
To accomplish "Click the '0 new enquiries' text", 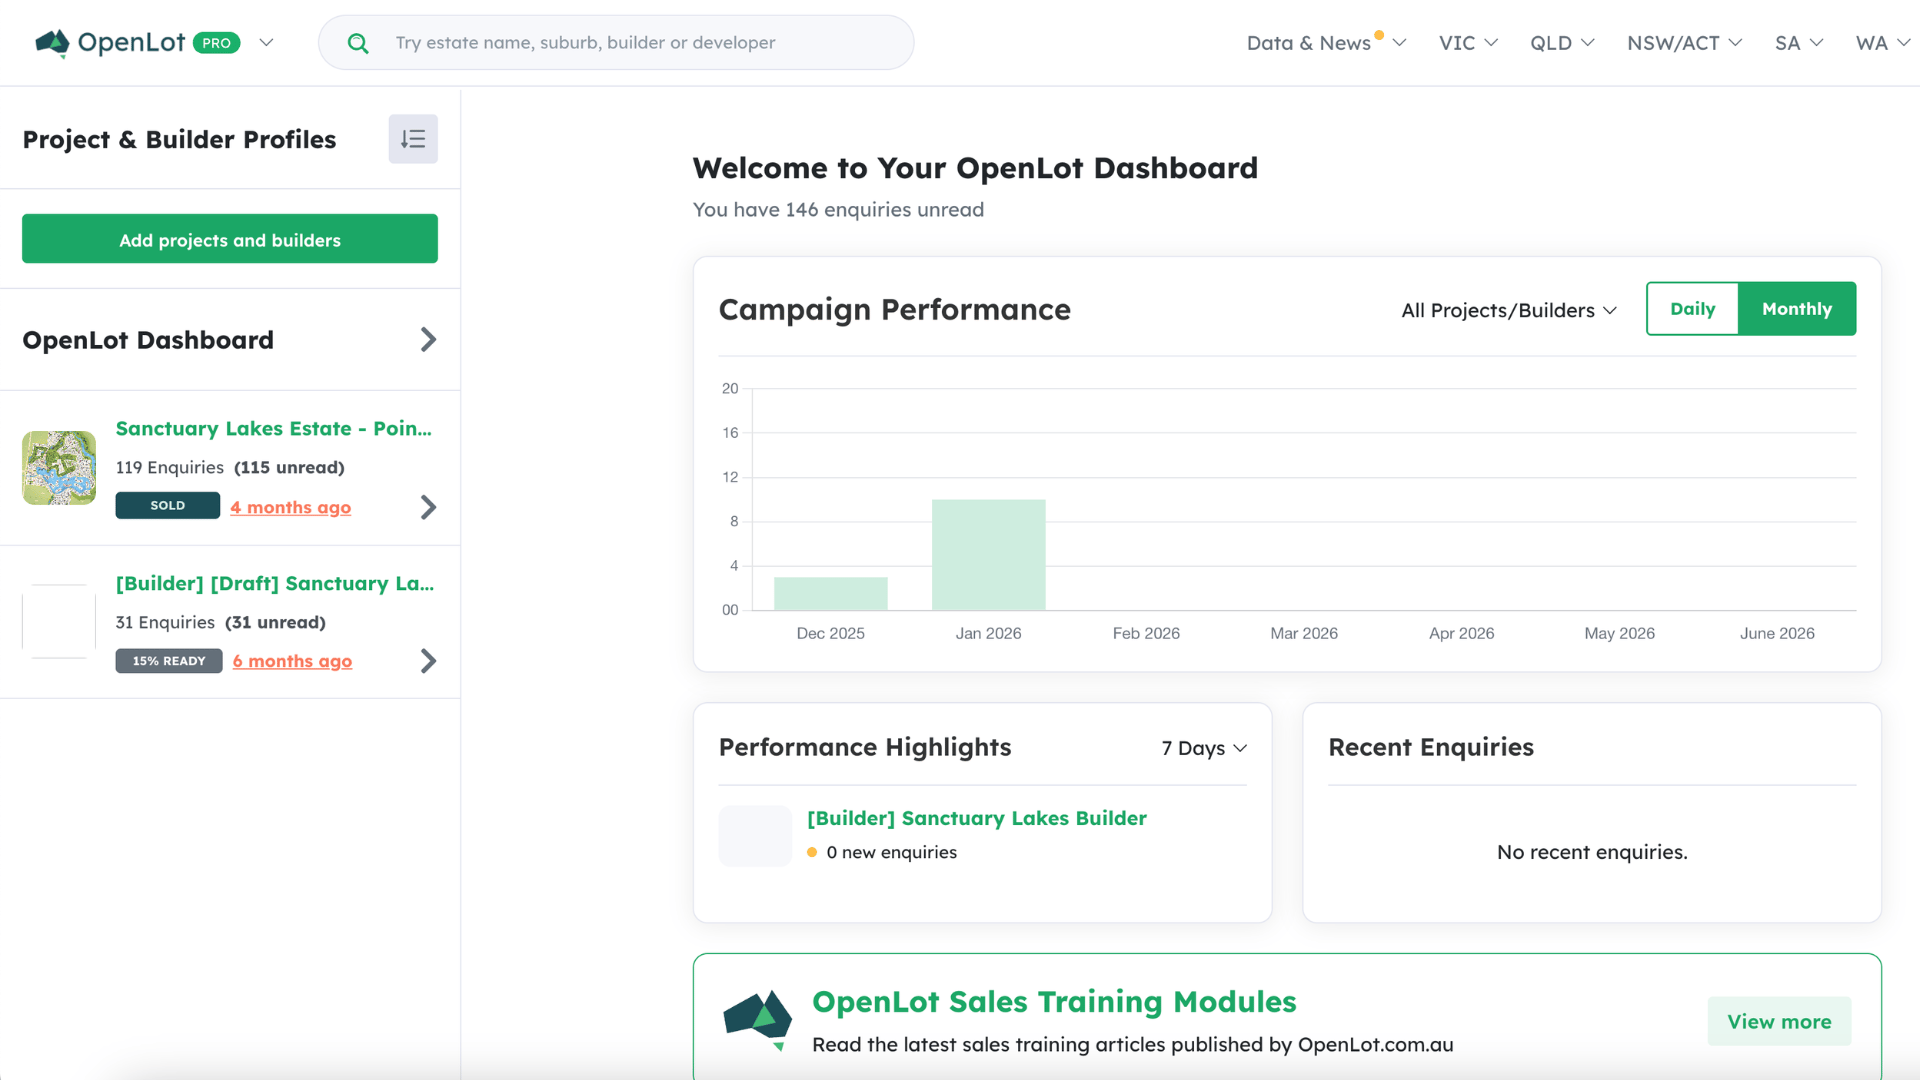I will tap(892, 852).
